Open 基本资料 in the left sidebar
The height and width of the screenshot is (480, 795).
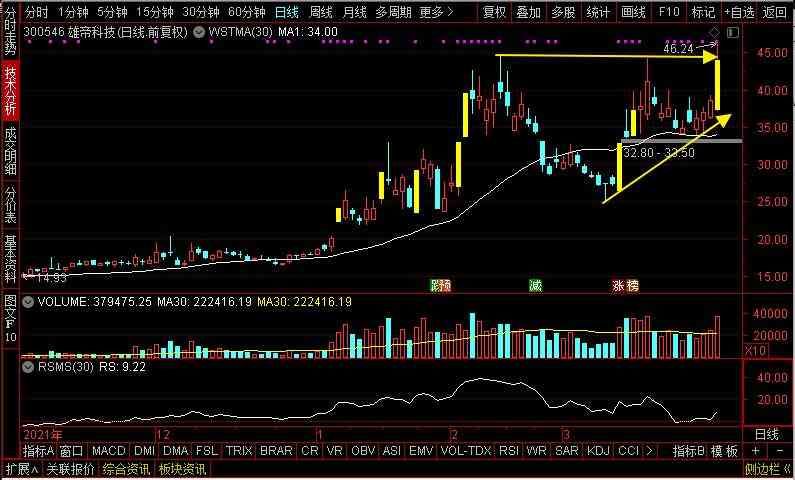tap(10, 258)
